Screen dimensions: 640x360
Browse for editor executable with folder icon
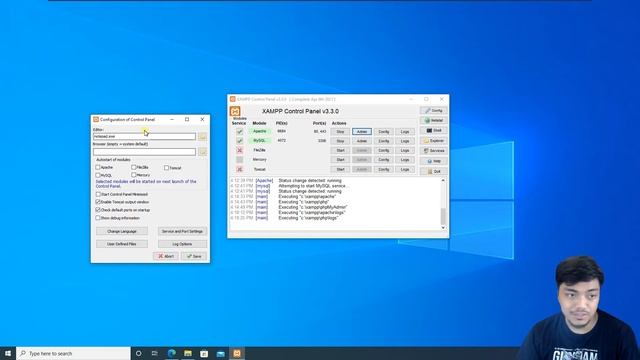point(202,136)
